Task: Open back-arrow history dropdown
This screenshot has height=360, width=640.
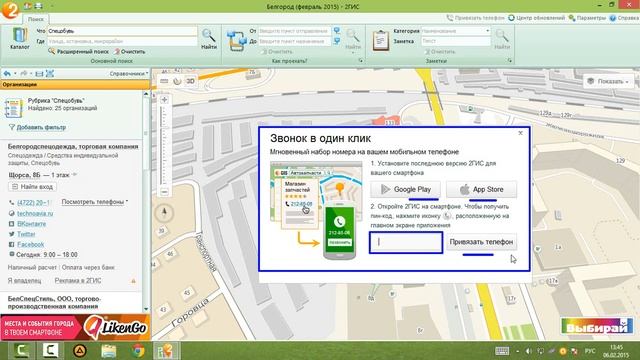Action: [x=15, y=73]
